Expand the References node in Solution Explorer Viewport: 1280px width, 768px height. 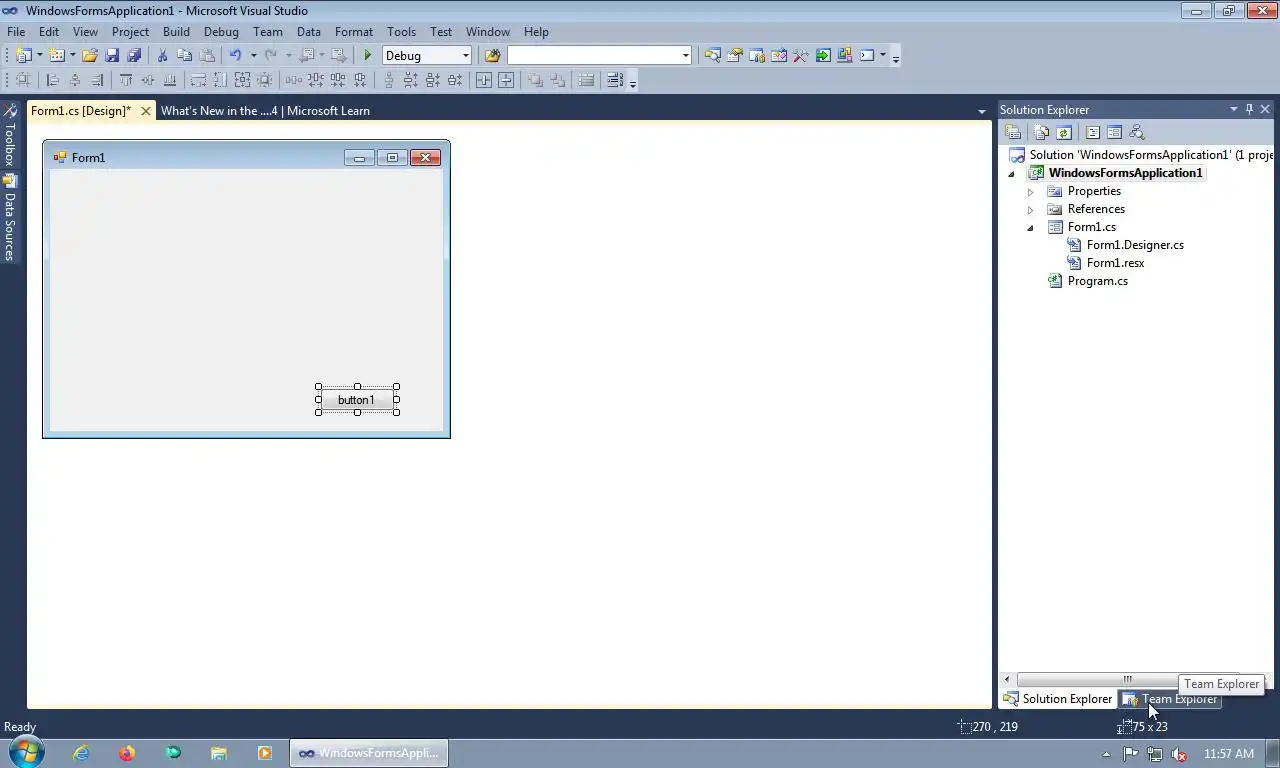1031,209
